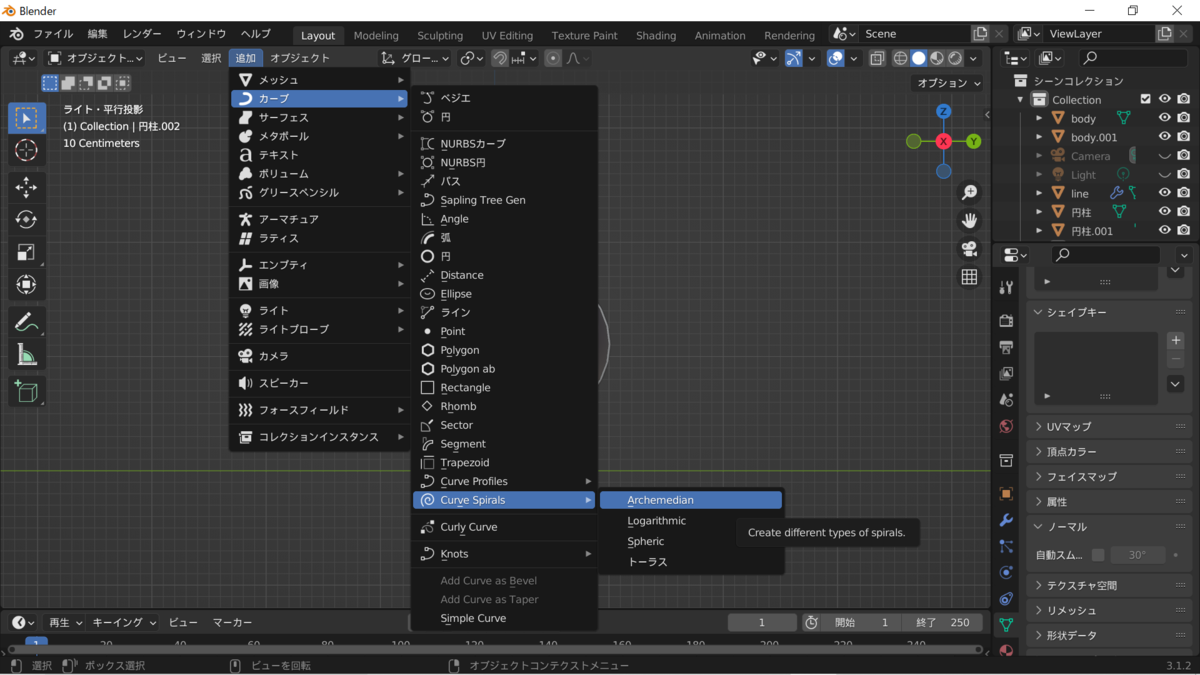Select Simple Curve entry

click(505, 618)
